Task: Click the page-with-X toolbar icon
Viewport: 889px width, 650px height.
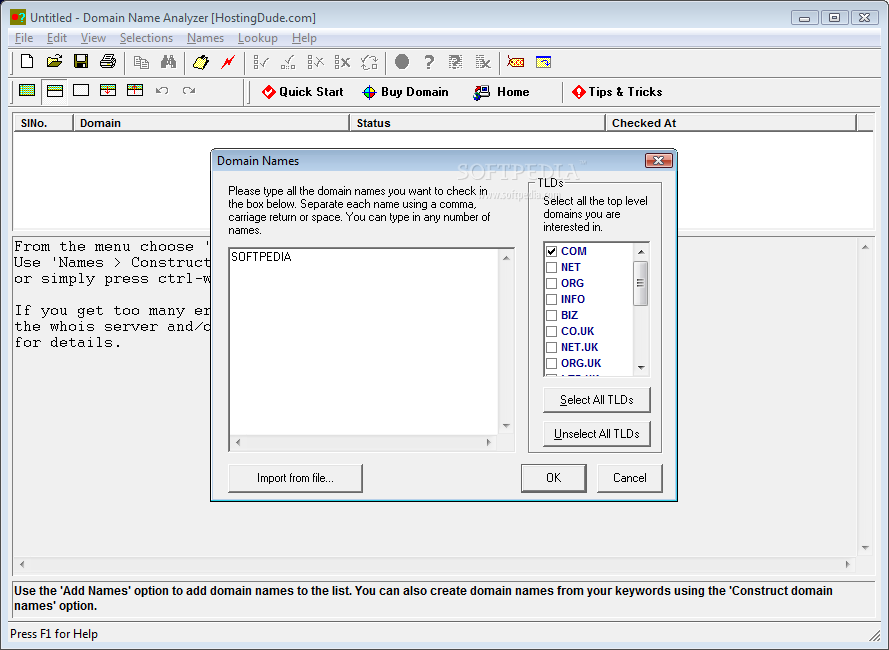Action: [482, 62]
